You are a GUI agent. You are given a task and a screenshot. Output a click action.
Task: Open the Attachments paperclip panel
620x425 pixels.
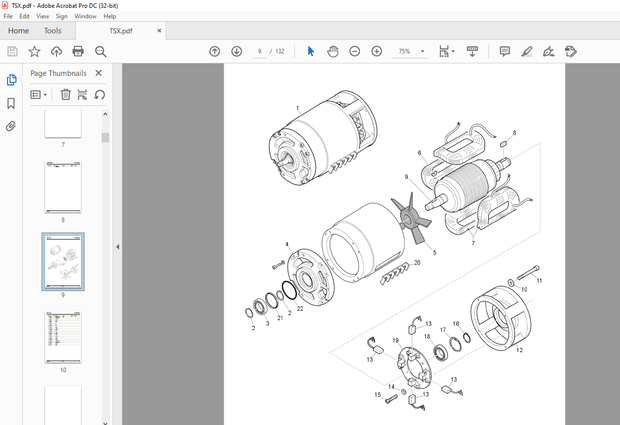coord(11,127)
